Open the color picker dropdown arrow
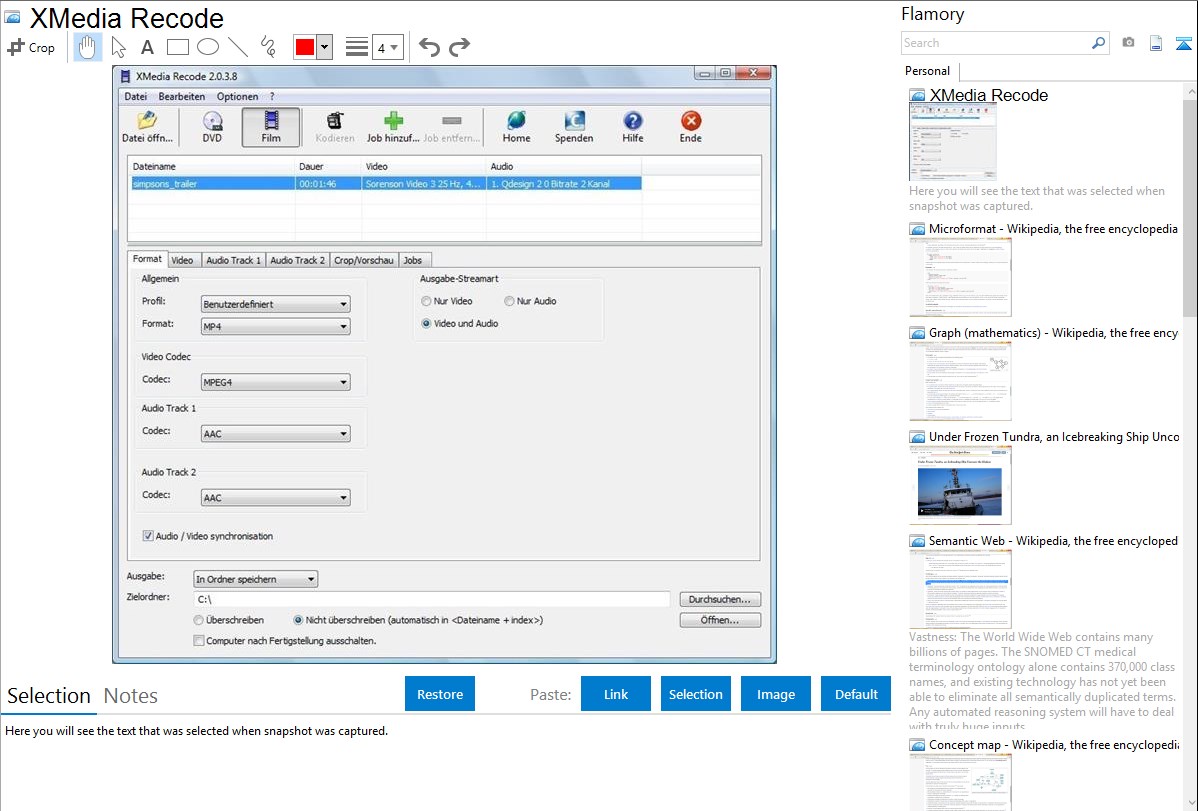This screenshot has height=811, width=1198. (324, 47)
